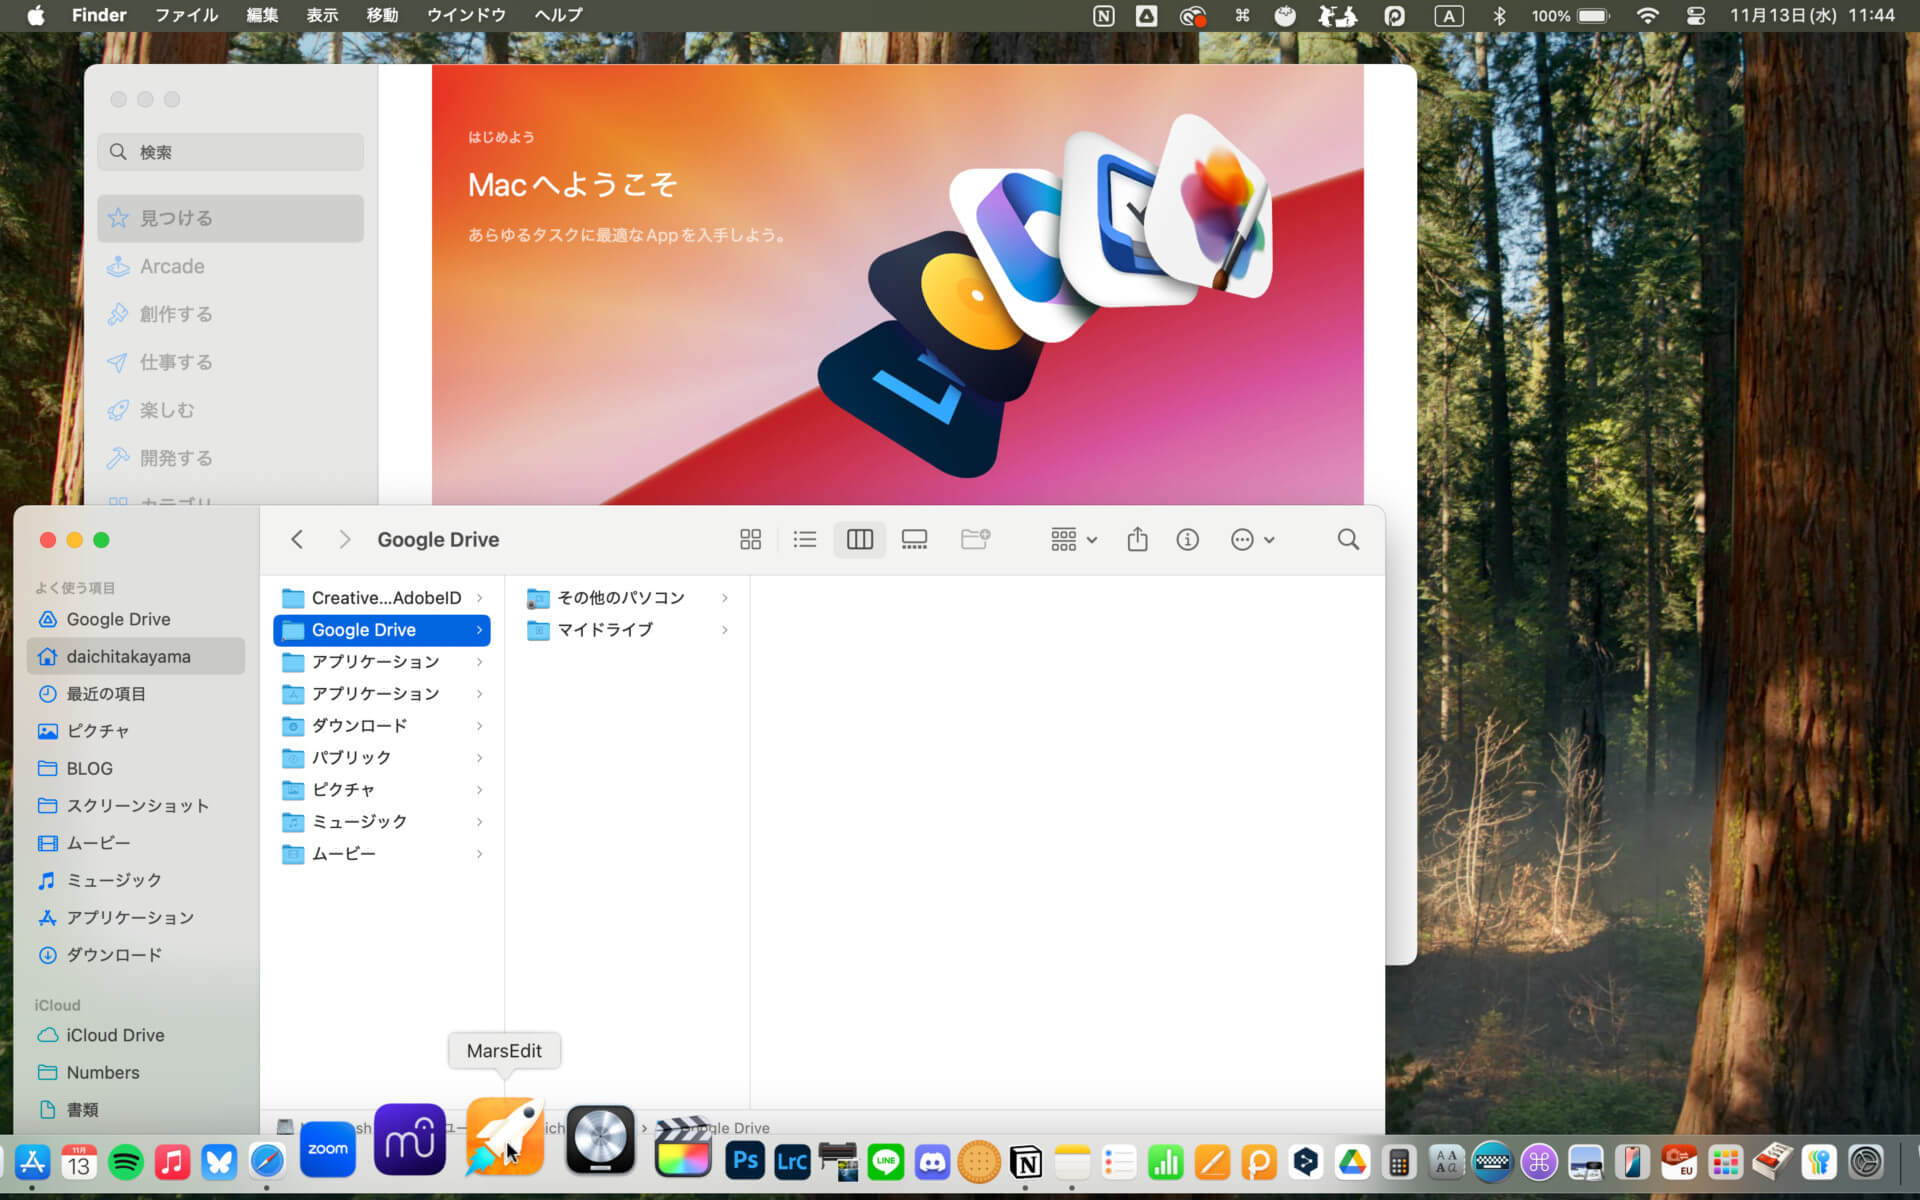Viewport: 1920px width, 1200px height.
Task: Open the Finder action ellipsis menu
Action: pyautogui.click(x=1252, y=540)
